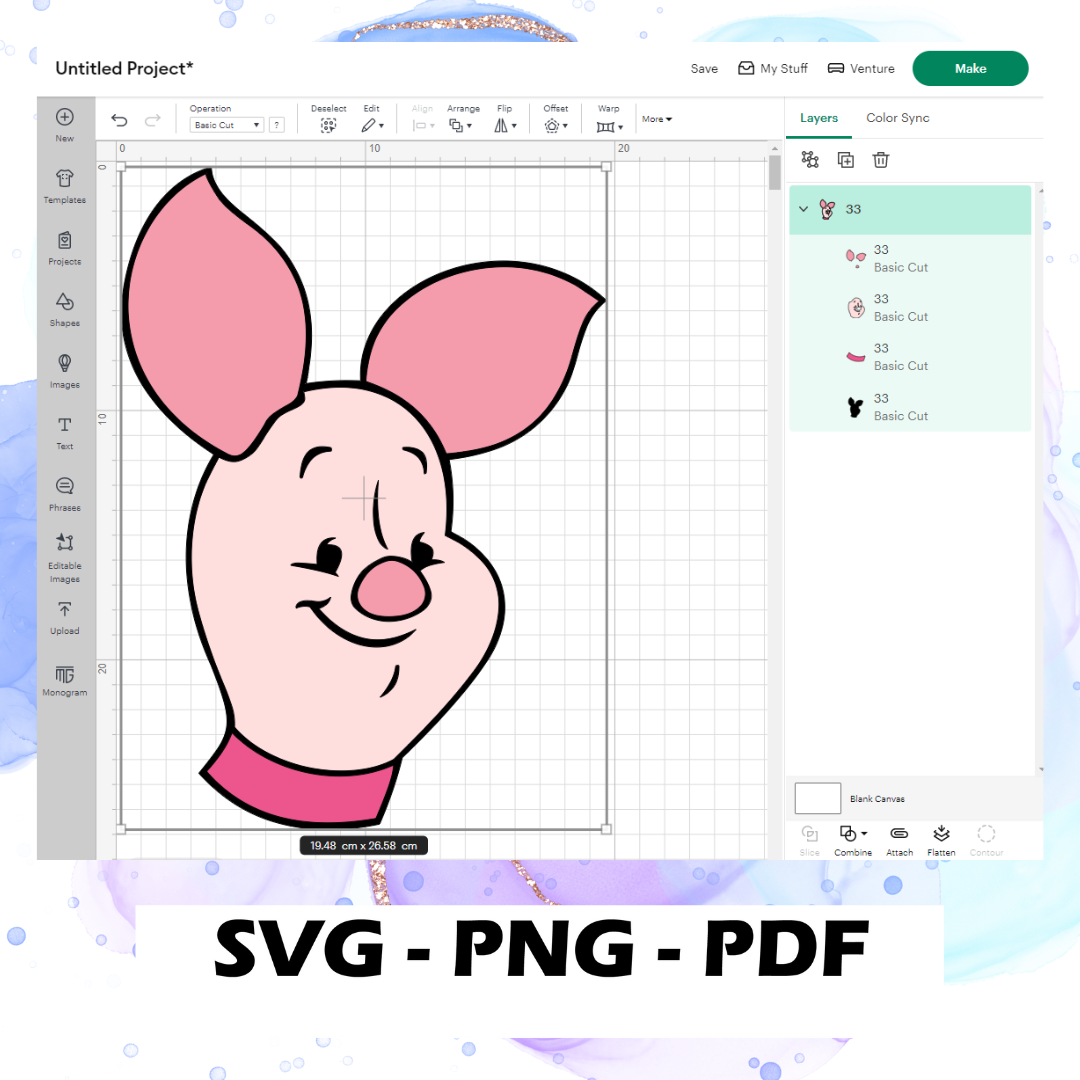Click the top-right selection handle
The width and height of the screenshot is (1080, 1080).
point(606,167)
